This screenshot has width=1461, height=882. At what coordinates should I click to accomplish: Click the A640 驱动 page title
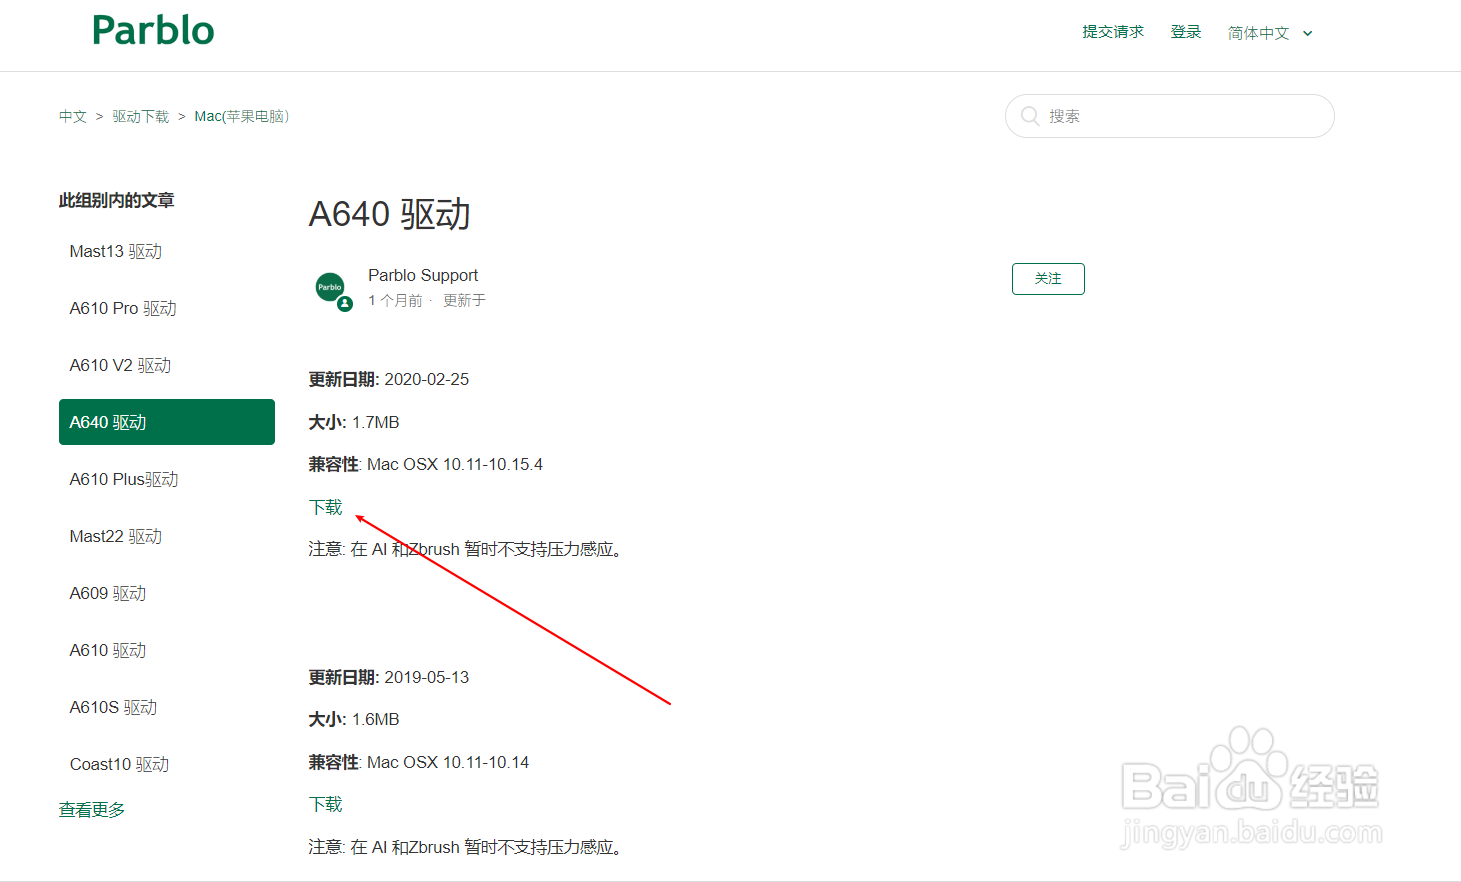coord(389,214)
